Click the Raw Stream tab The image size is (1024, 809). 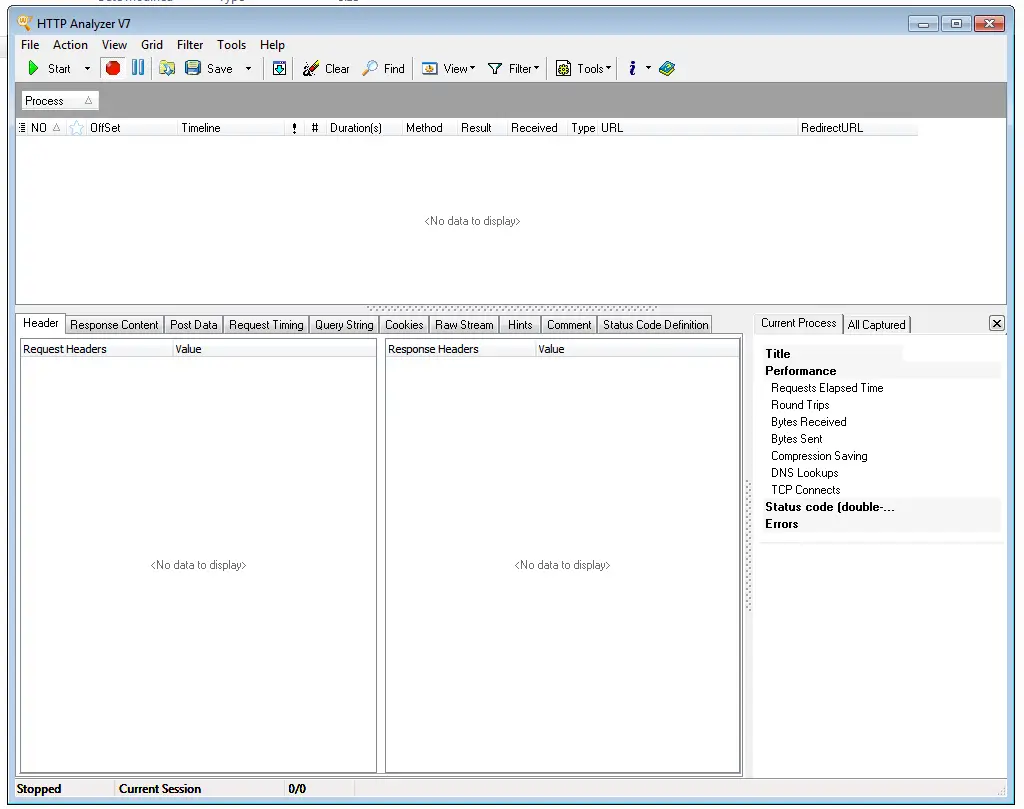(464, 324)
